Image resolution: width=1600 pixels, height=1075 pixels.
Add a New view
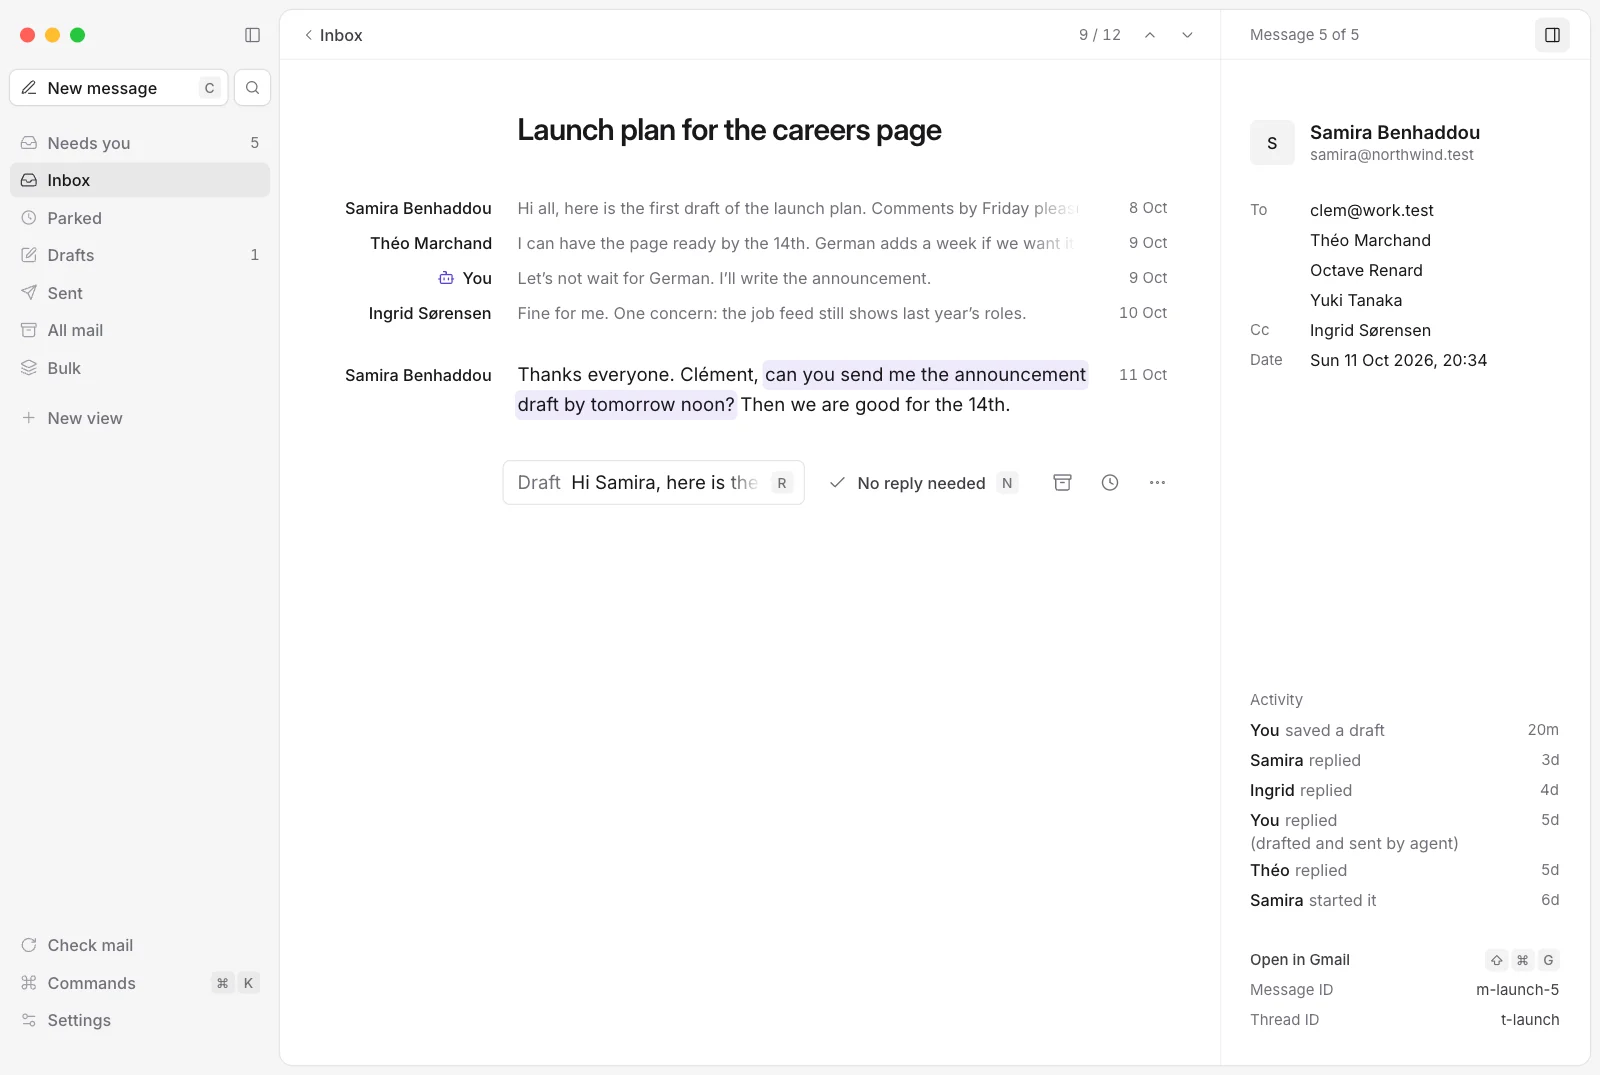140,418
